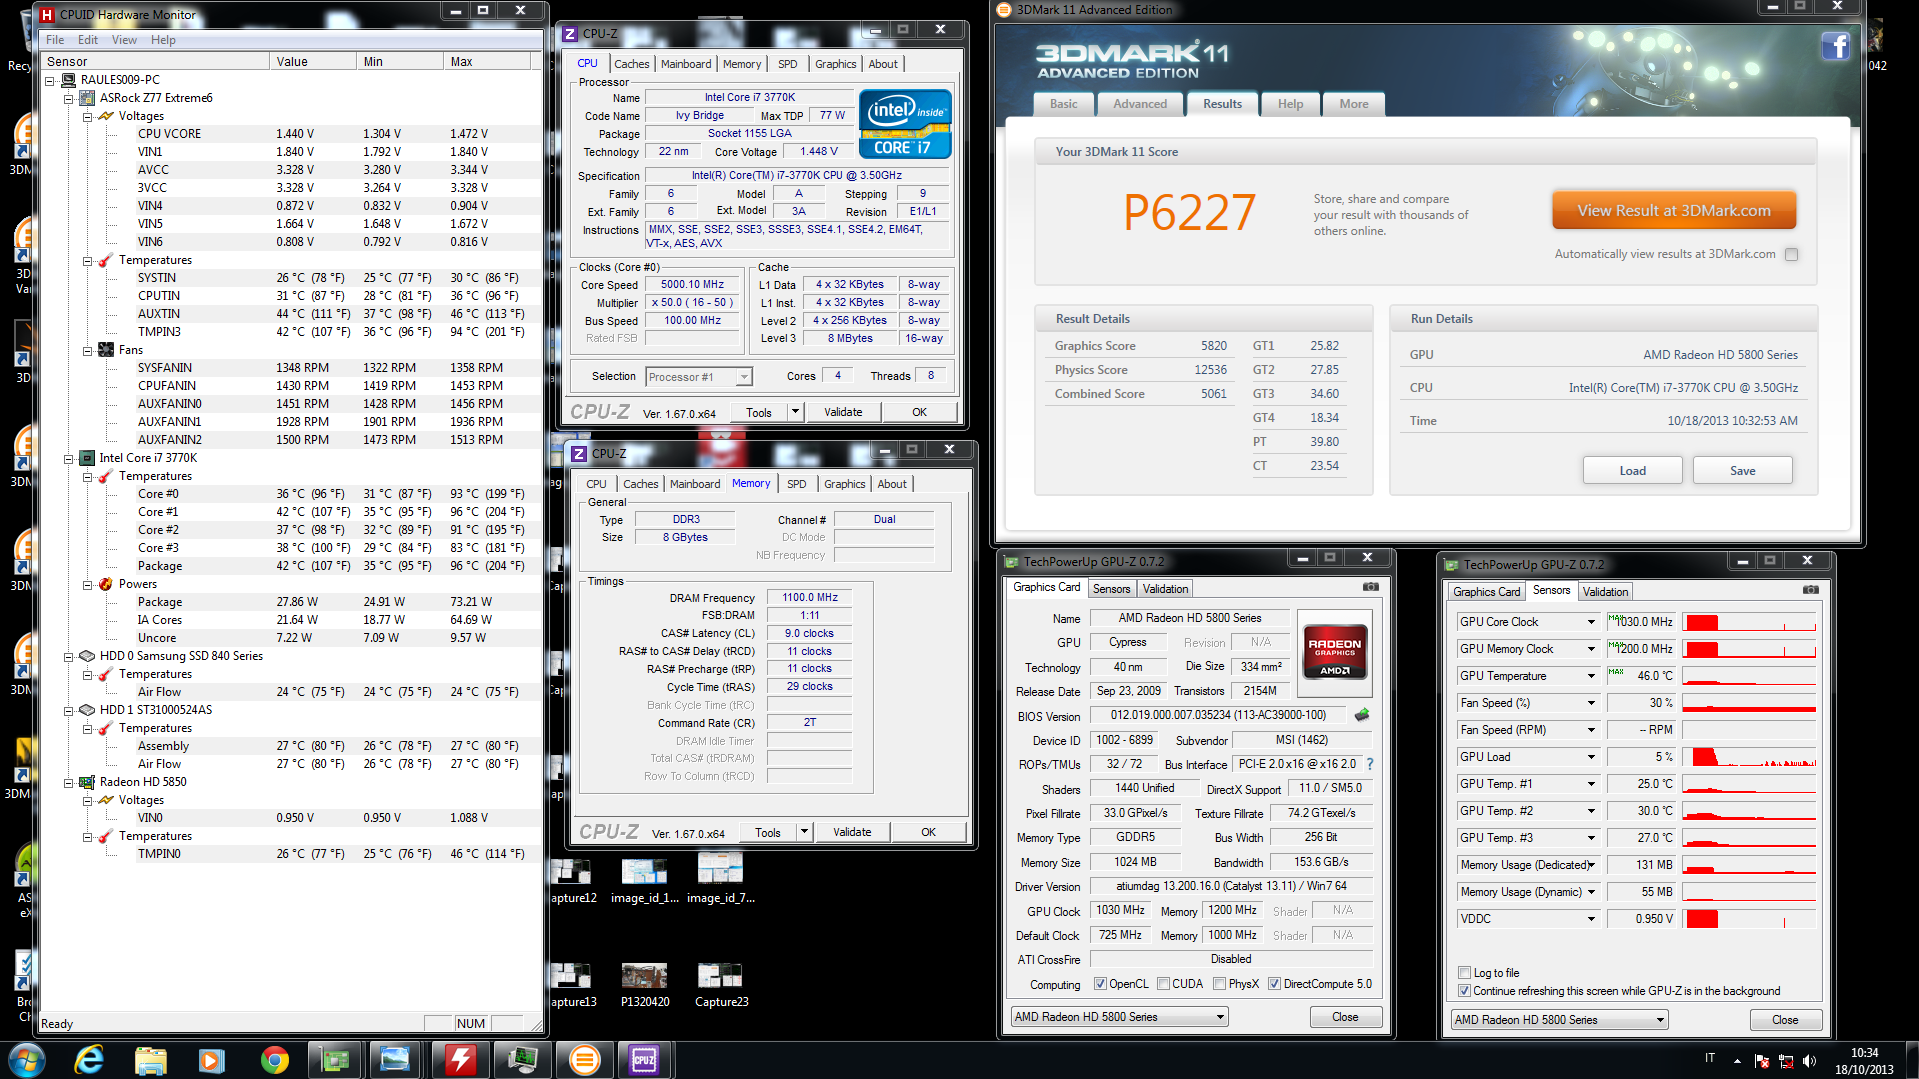Show hidden system tray icons arrow
Viewport: 1919px width, 1079px height.
pos(1737,1061)
